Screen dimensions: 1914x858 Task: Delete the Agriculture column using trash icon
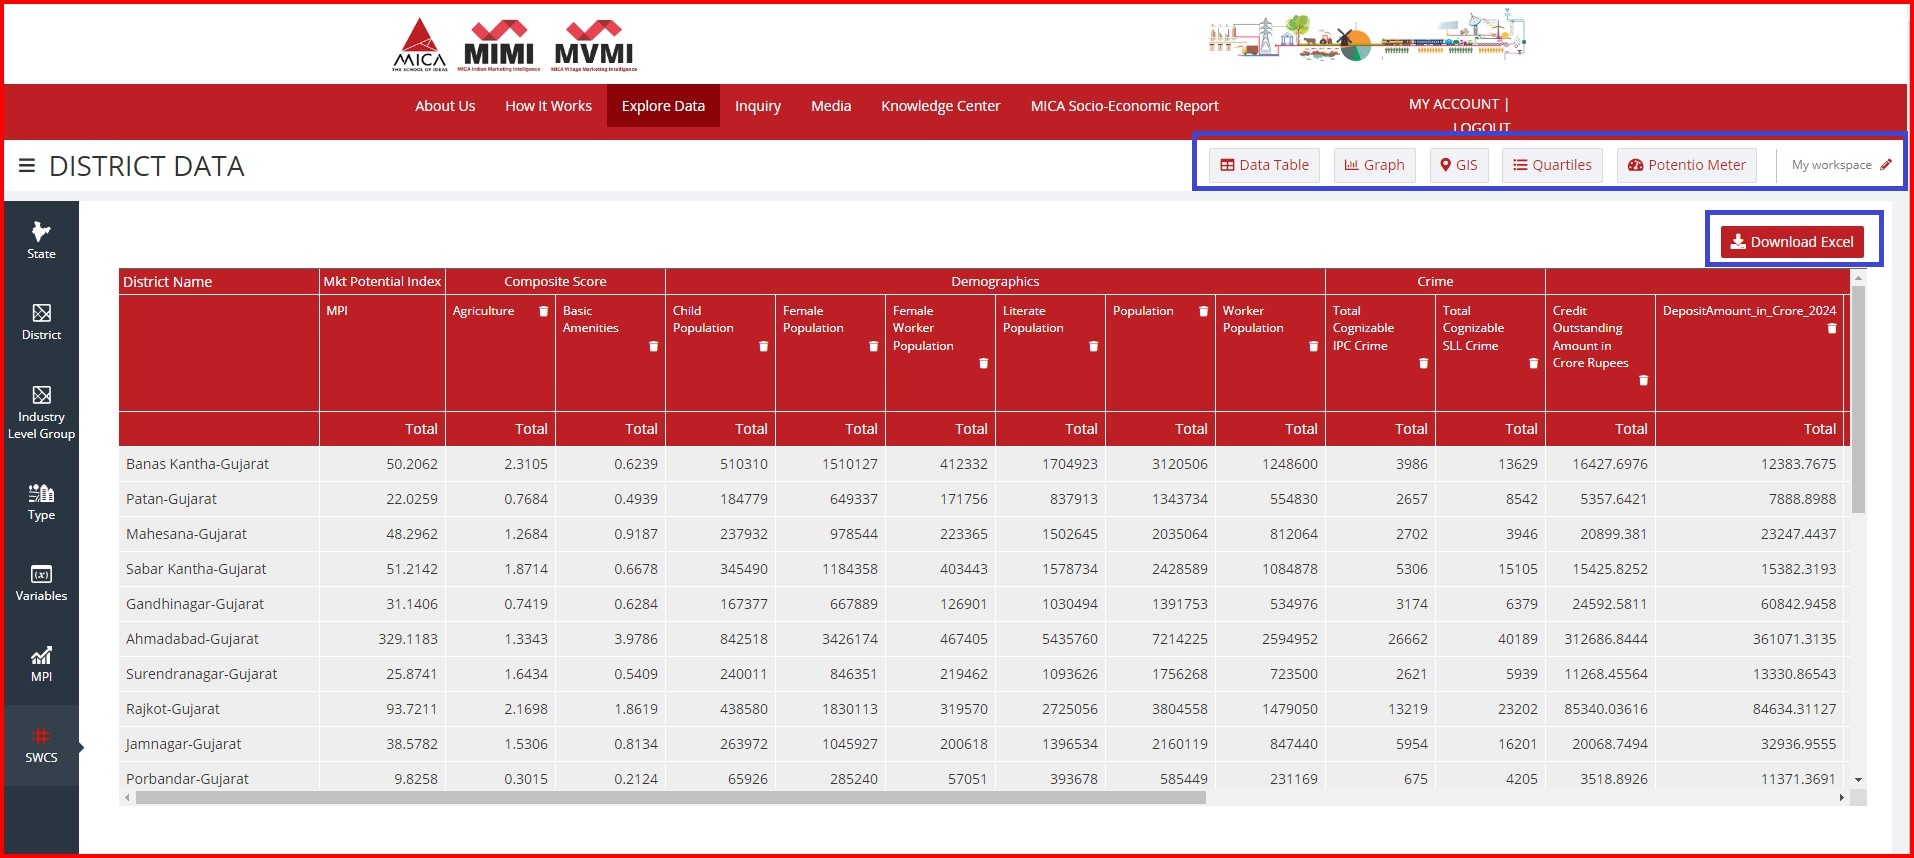tap(544, 311)
